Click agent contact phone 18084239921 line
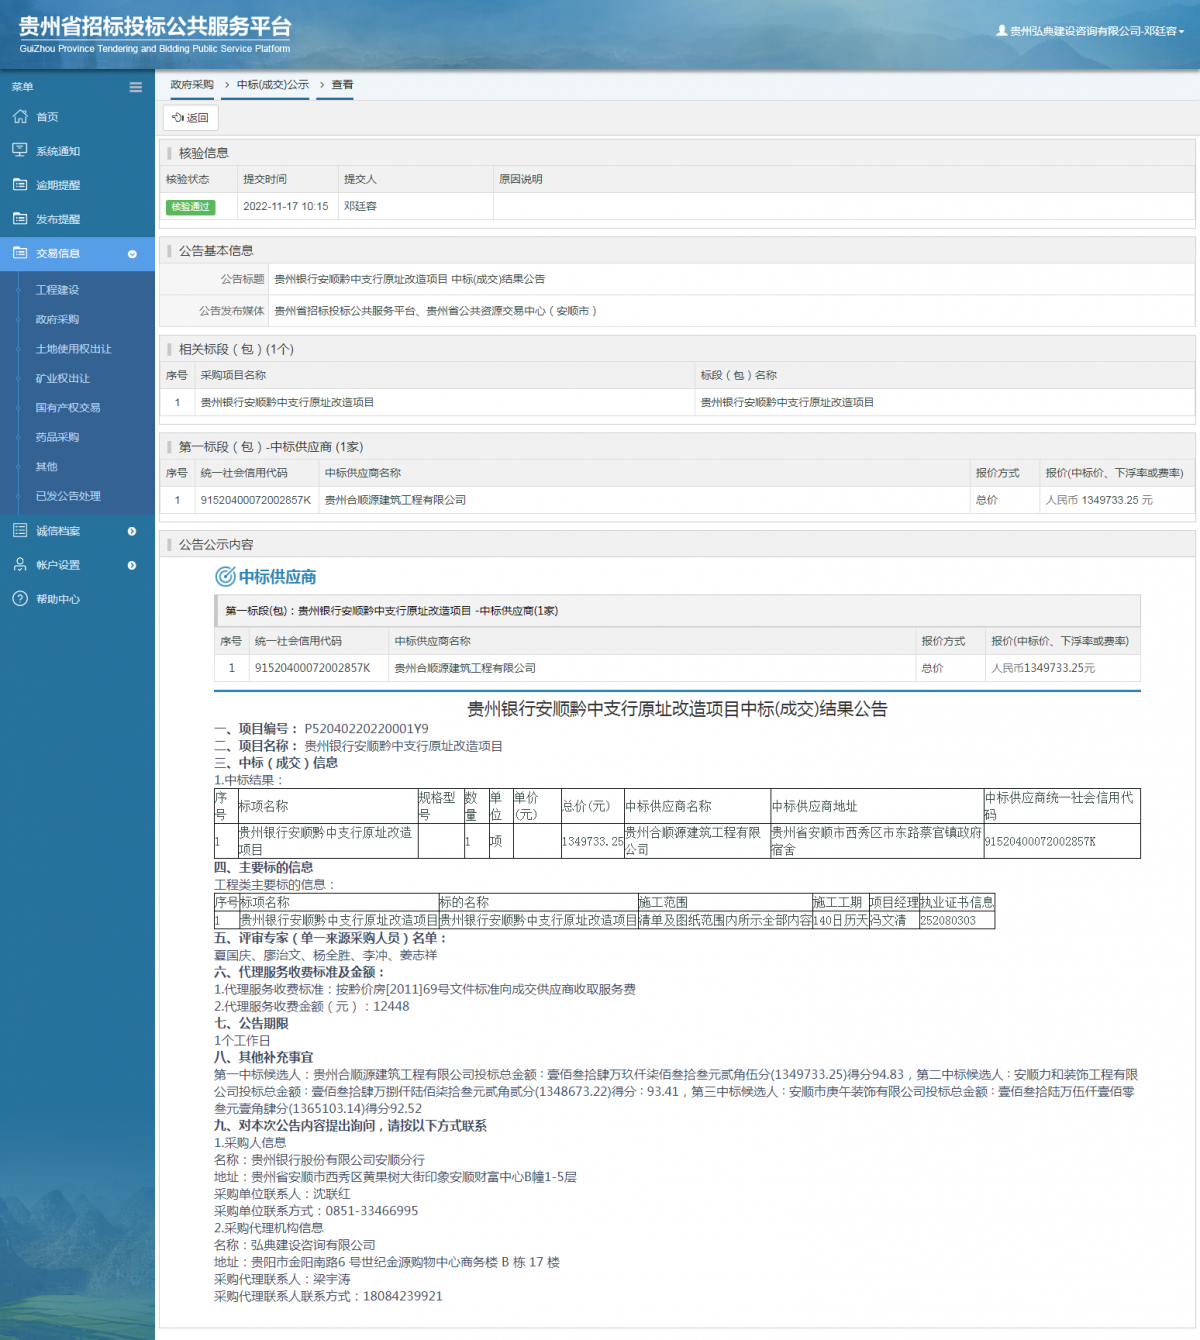 pos(328,1296)
